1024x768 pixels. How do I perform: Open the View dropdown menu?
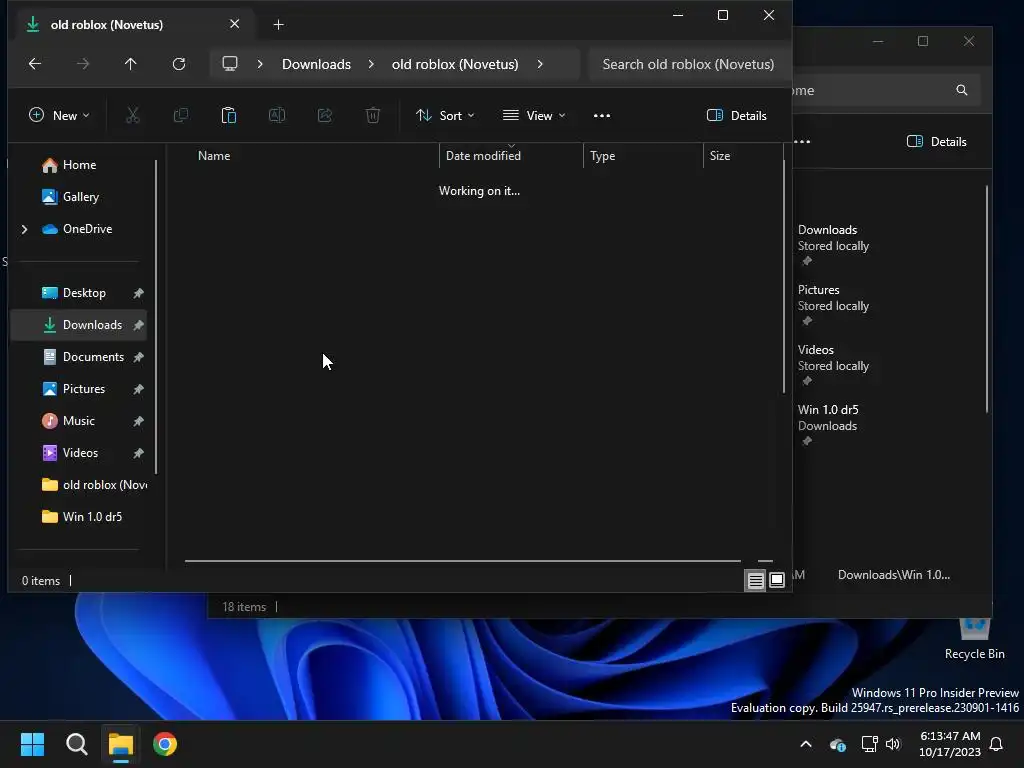(x=534, y=116)
